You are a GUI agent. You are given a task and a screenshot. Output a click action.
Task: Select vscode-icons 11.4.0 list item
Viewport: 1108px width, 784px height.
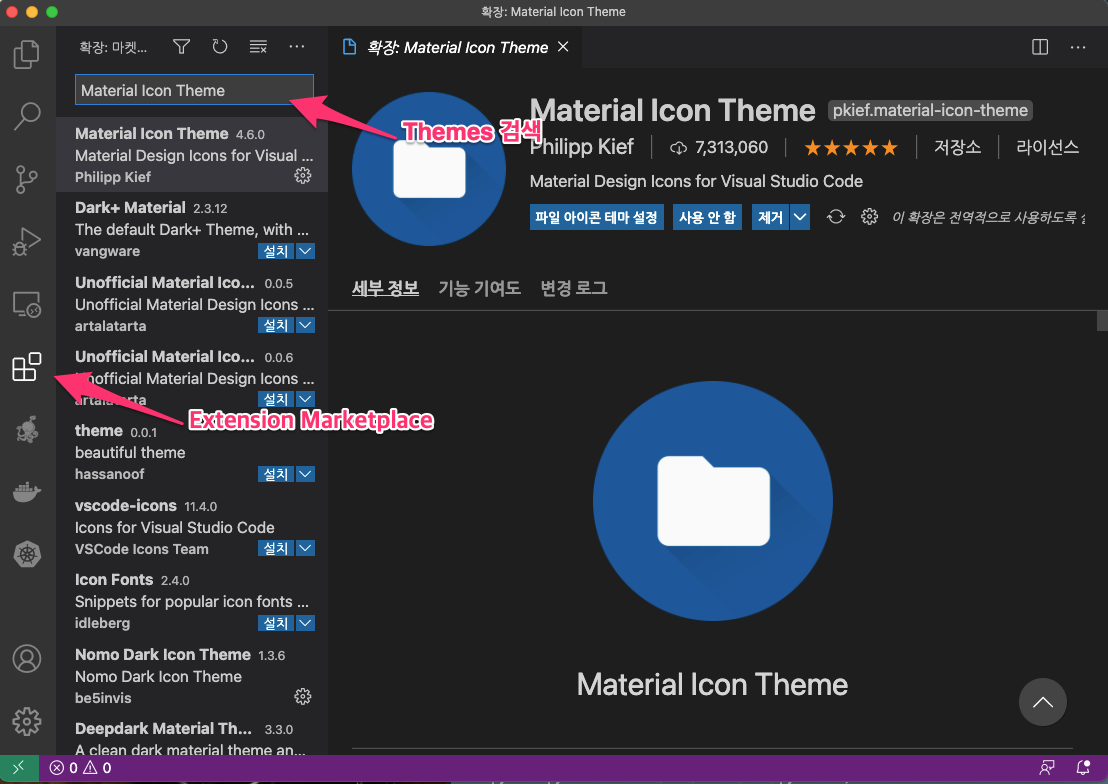192,527
